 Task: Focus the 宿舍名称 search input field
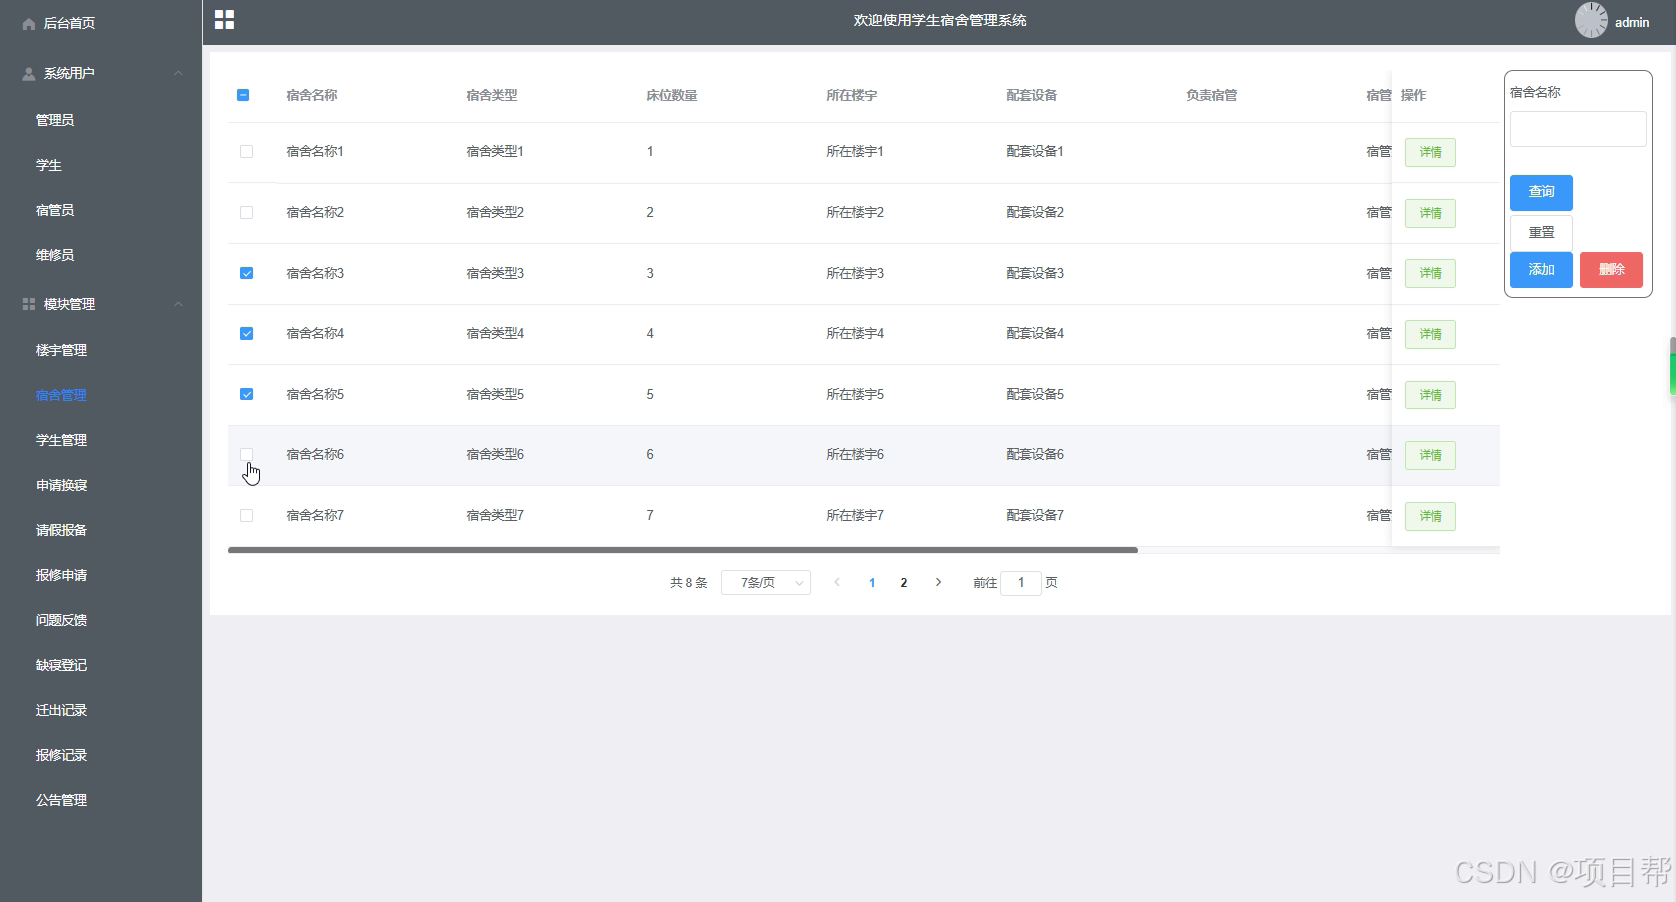point(1577,129)
